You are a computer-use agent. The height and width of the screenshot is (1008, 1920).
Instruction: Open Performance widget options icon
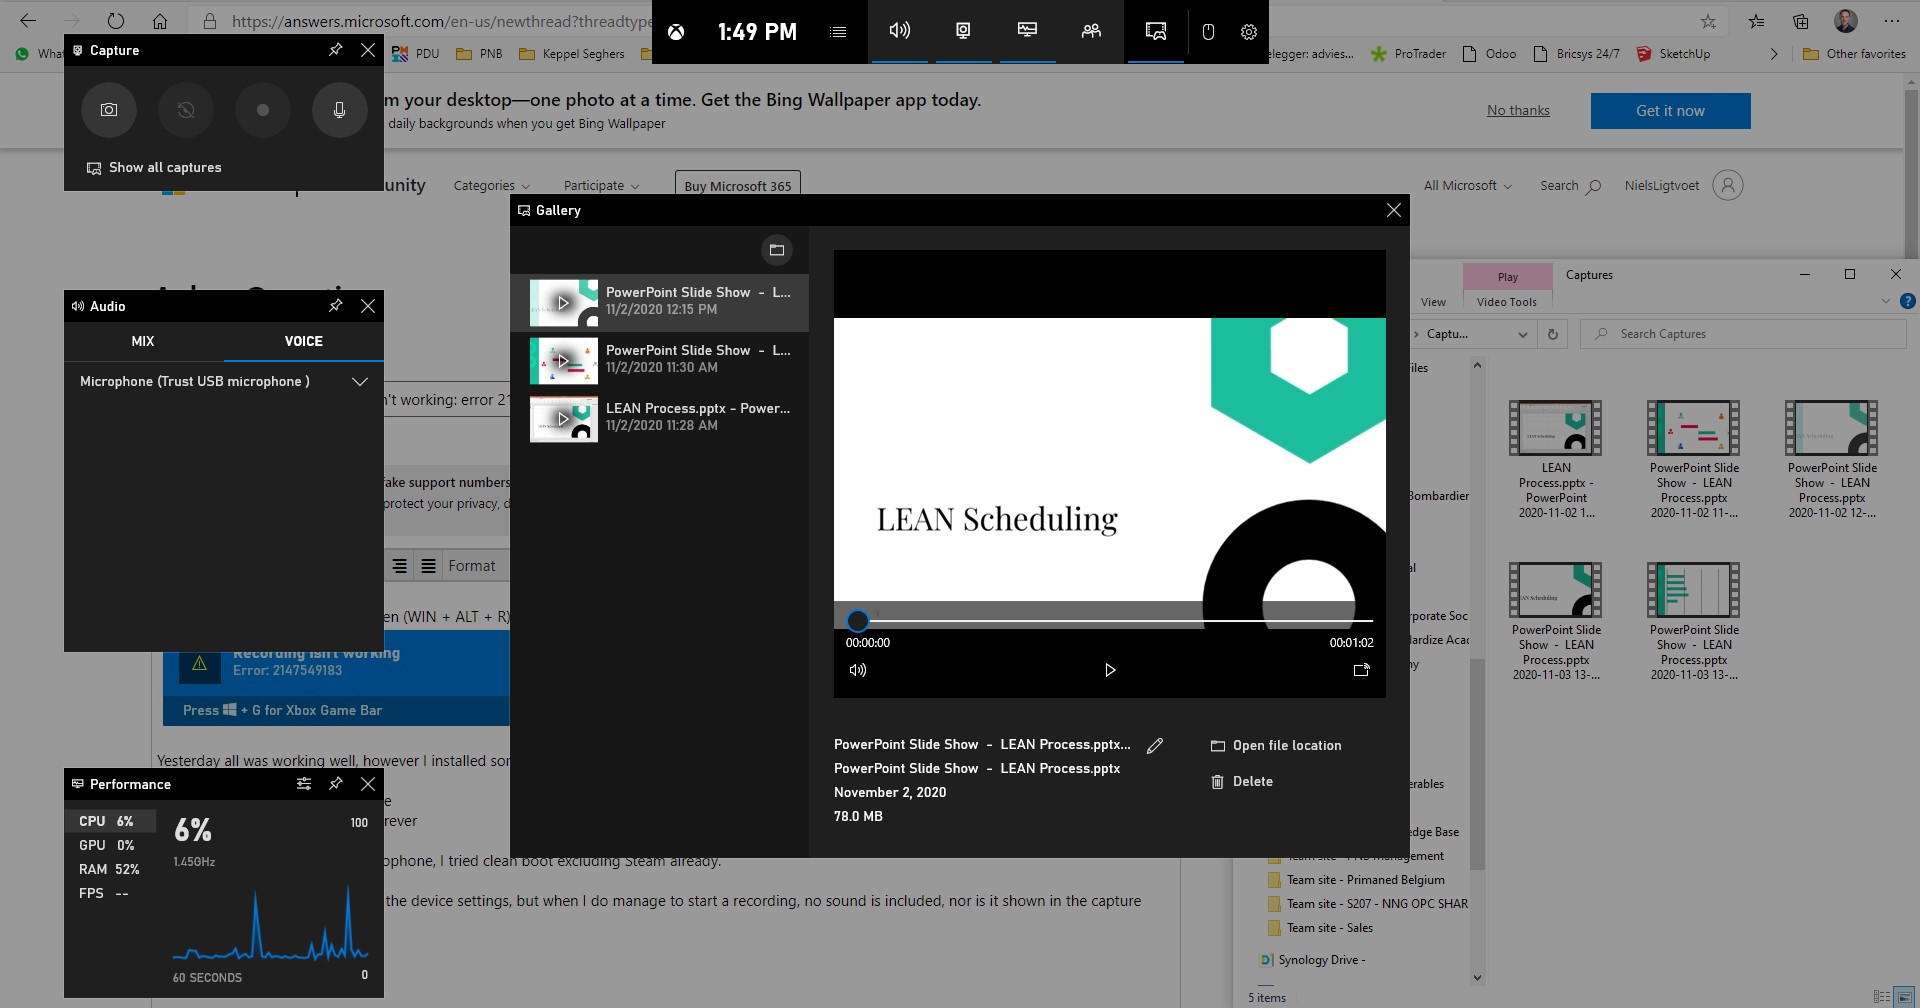tap(304, 784)
